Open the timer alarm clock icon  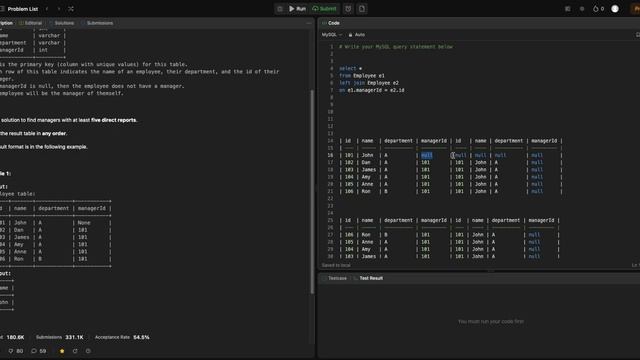[348, 9]
